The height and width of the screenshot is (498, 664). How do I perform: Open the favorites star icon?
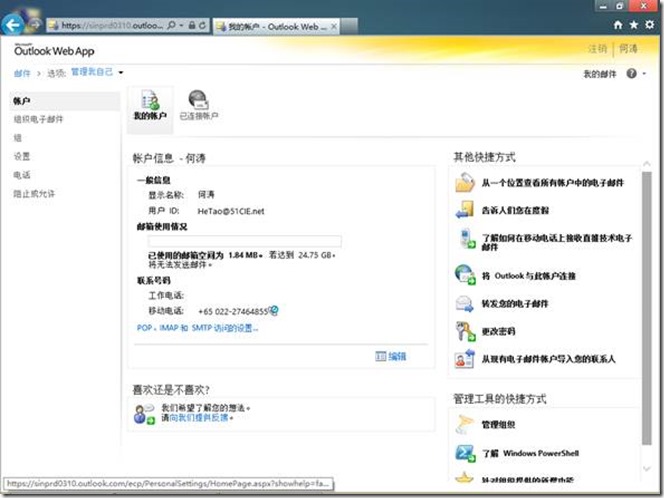pyautogui.click(x=634, y=25)
